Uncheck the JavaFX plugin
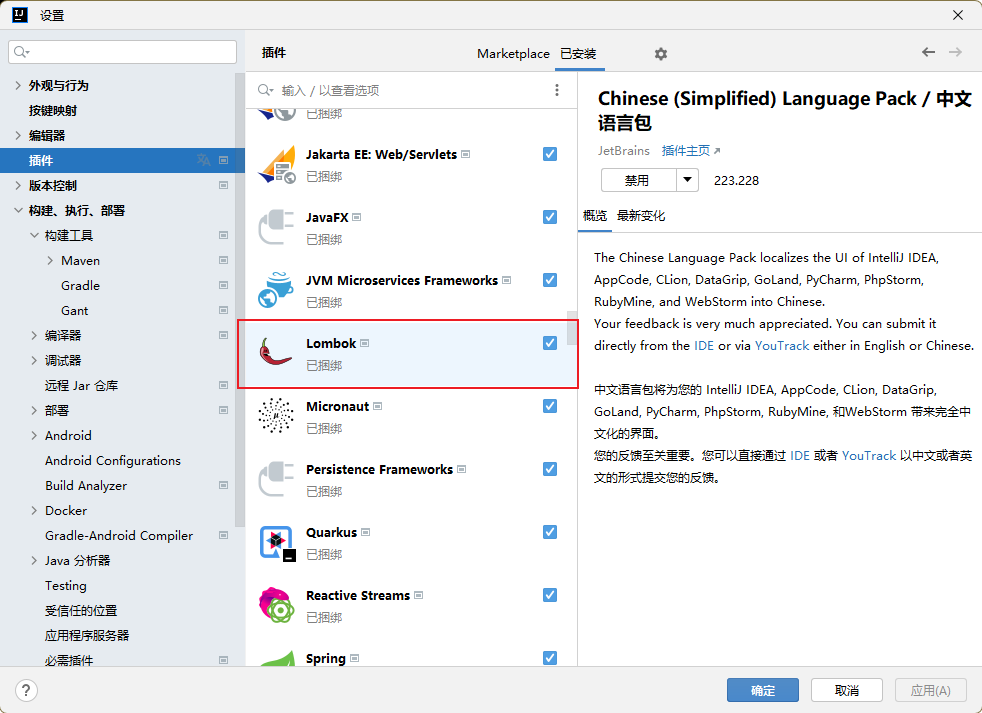 point(550,217)
